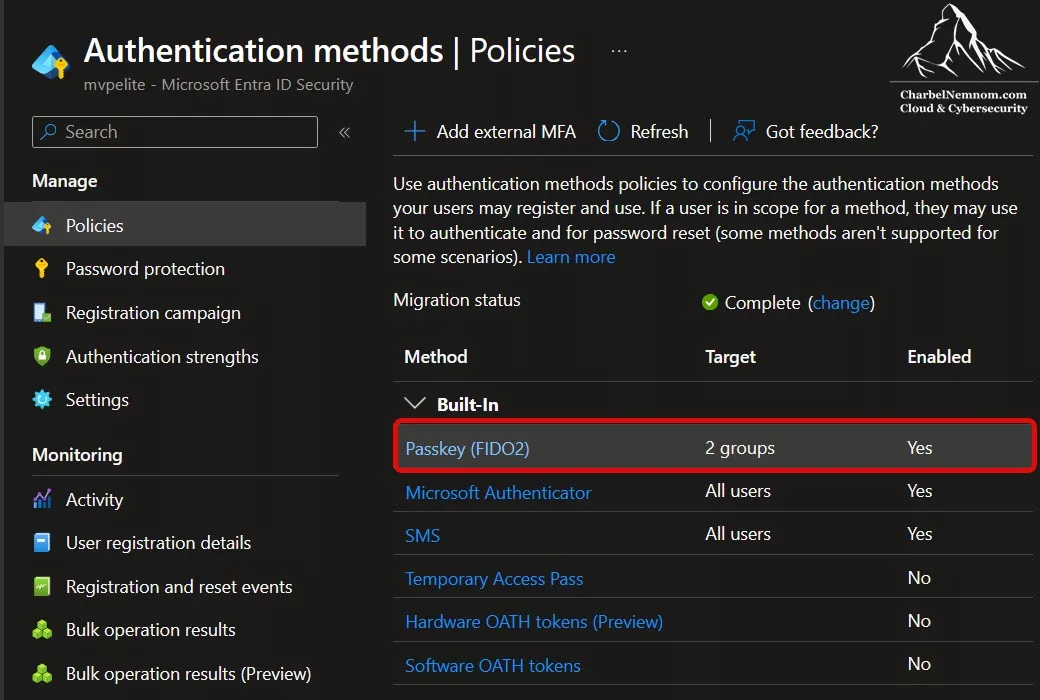1040x700 pixels.
Task: Open Hardware OATH tokens (Preview)
Action: coord(534,622)
